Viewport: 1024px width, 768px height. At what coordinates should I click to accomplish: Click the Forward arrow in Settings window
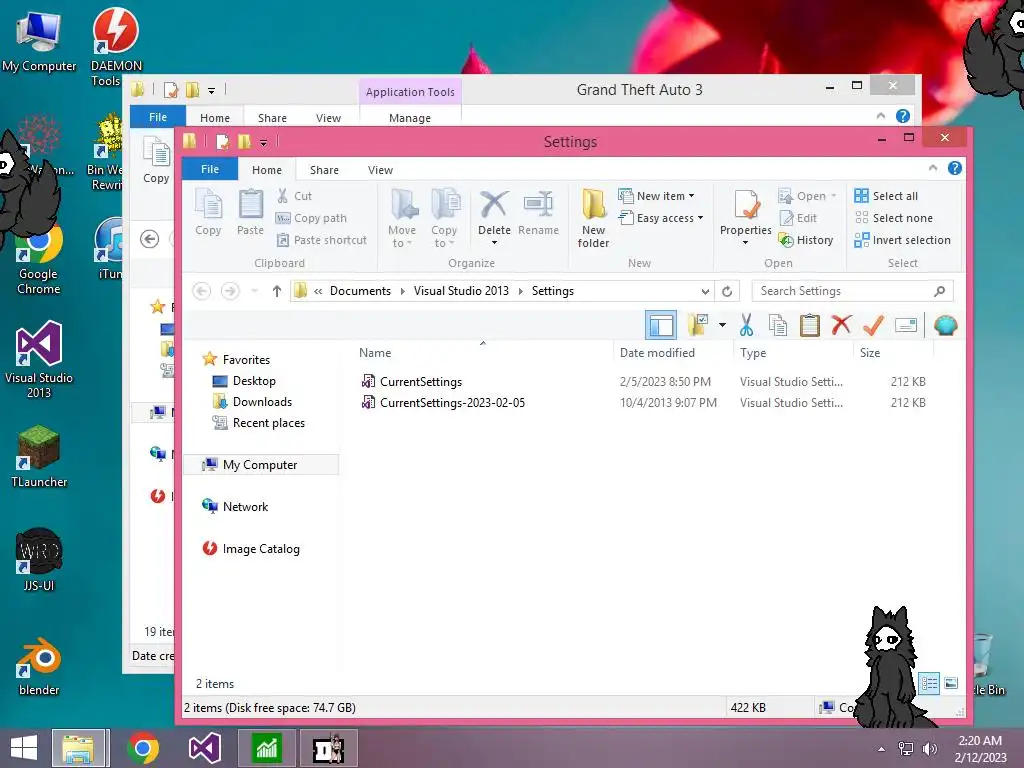pyautogui.click(x=230, y=291)
